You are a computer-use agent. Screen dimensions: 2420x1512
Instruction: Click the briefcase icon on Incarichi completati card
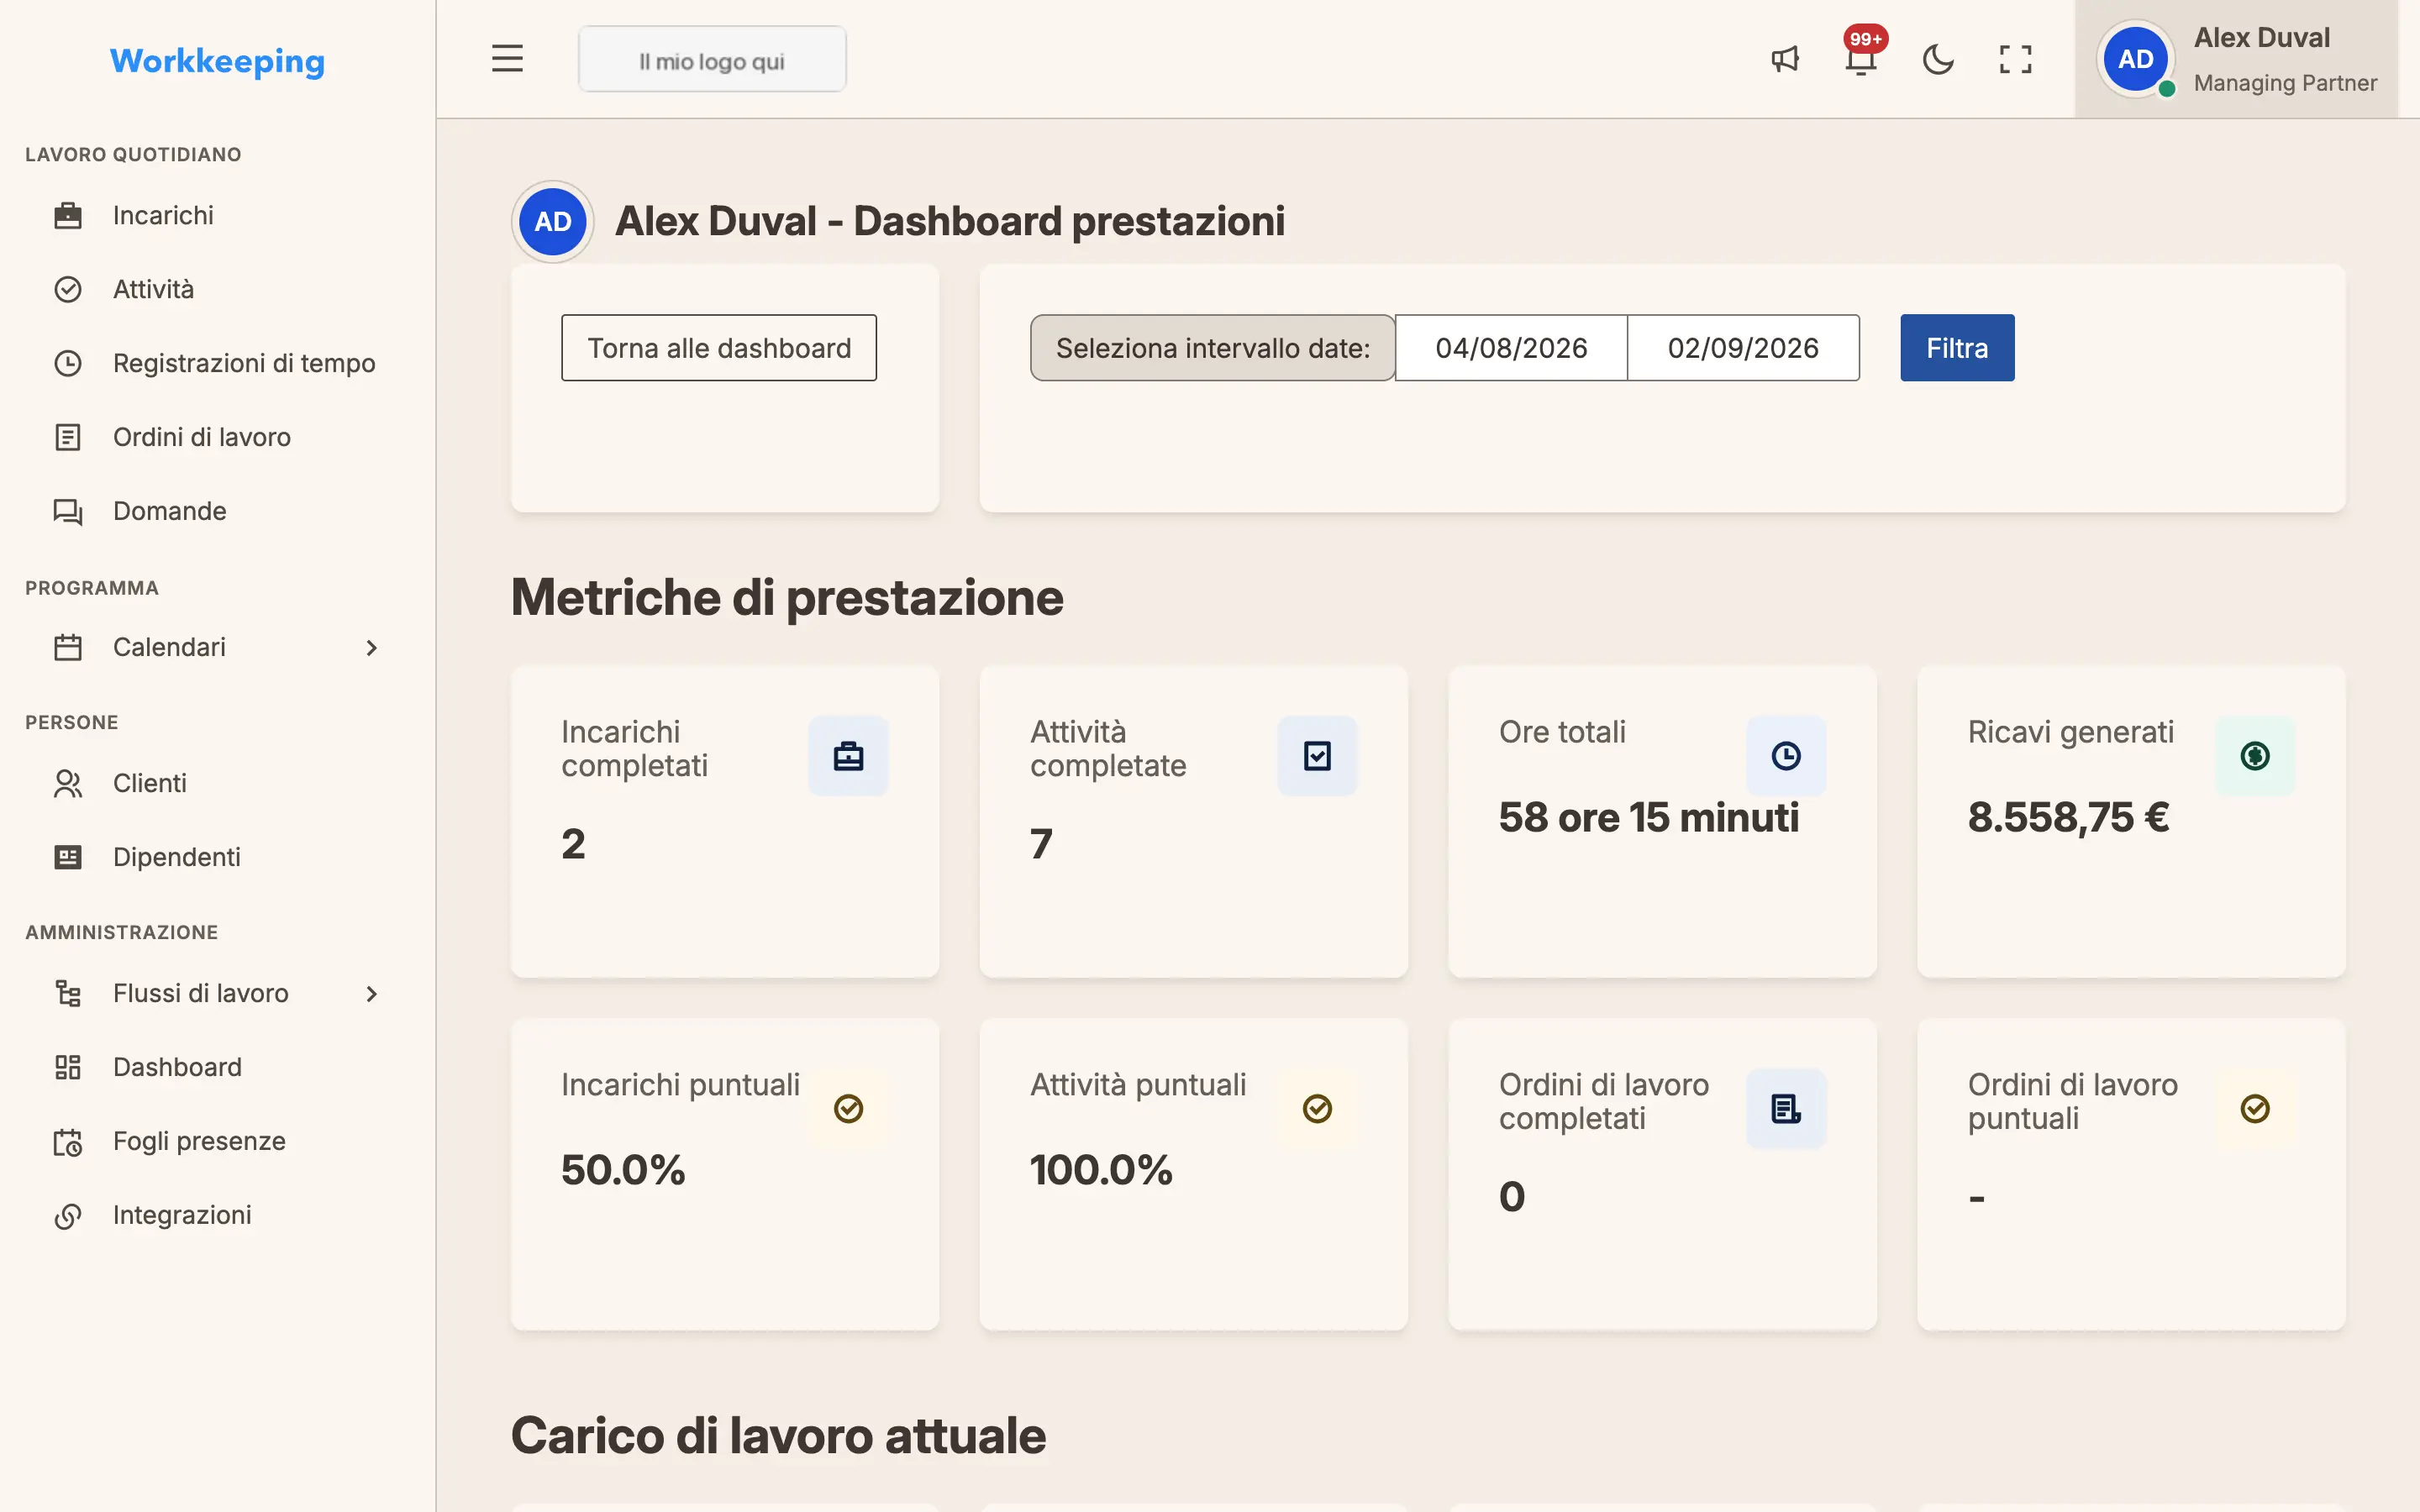[x=848, y=756]
